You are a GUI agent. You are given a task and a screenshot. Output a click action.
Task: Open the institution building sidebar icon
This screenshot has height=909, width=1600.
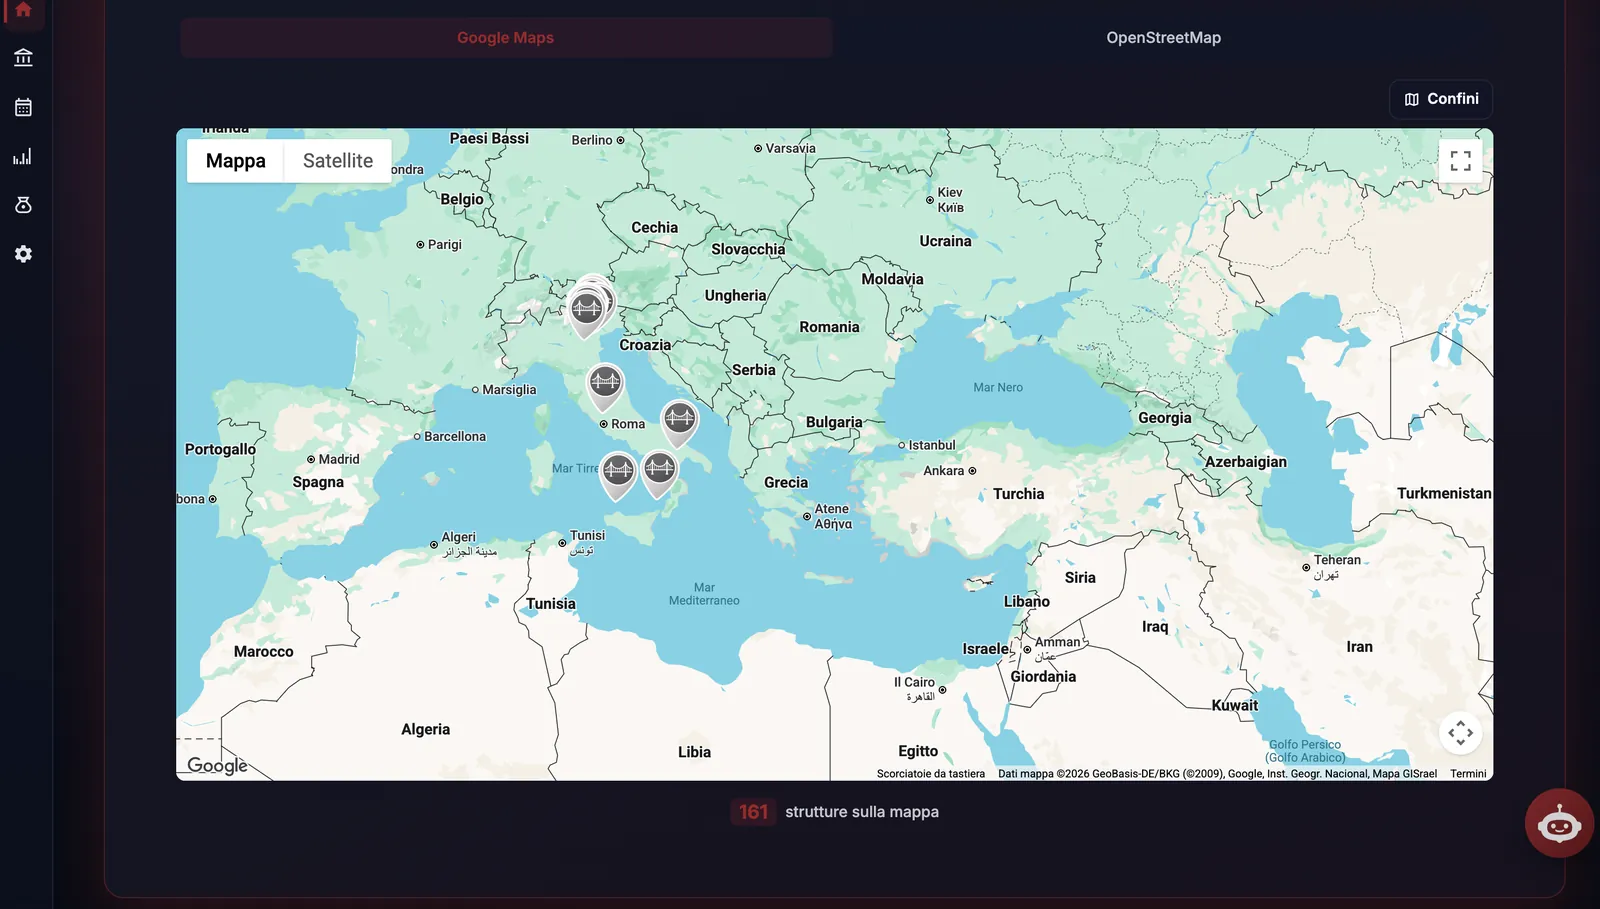coord(23,58)
